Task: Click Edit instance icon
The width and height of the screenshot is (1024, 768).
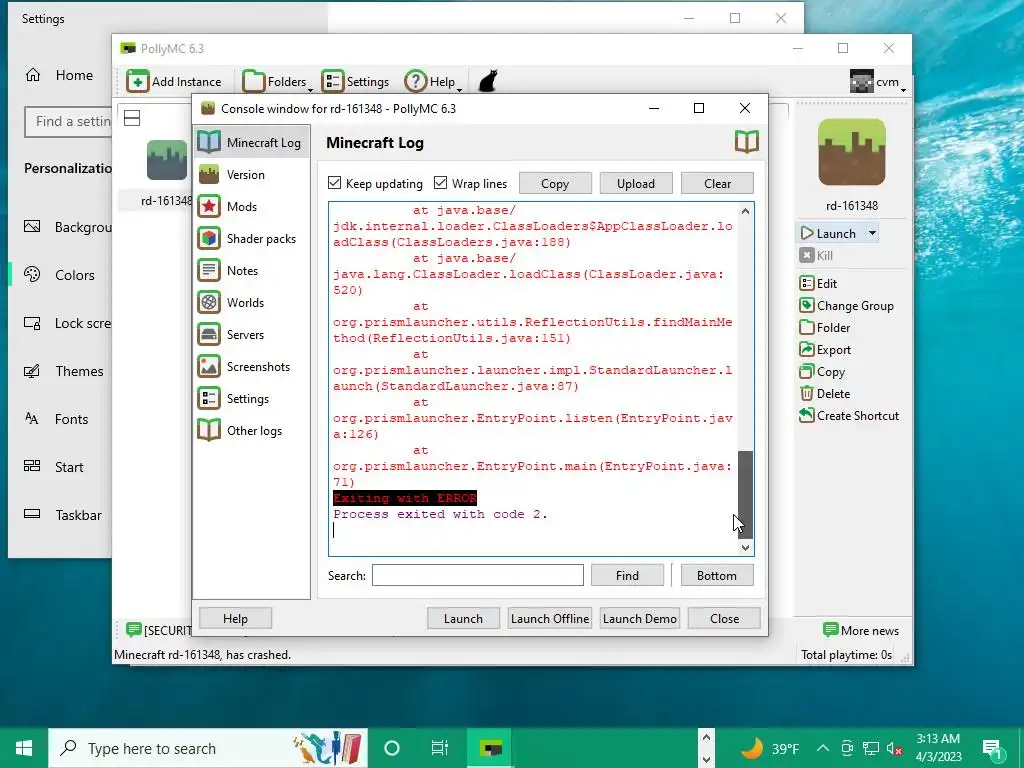Action: [x=807, y=283]
